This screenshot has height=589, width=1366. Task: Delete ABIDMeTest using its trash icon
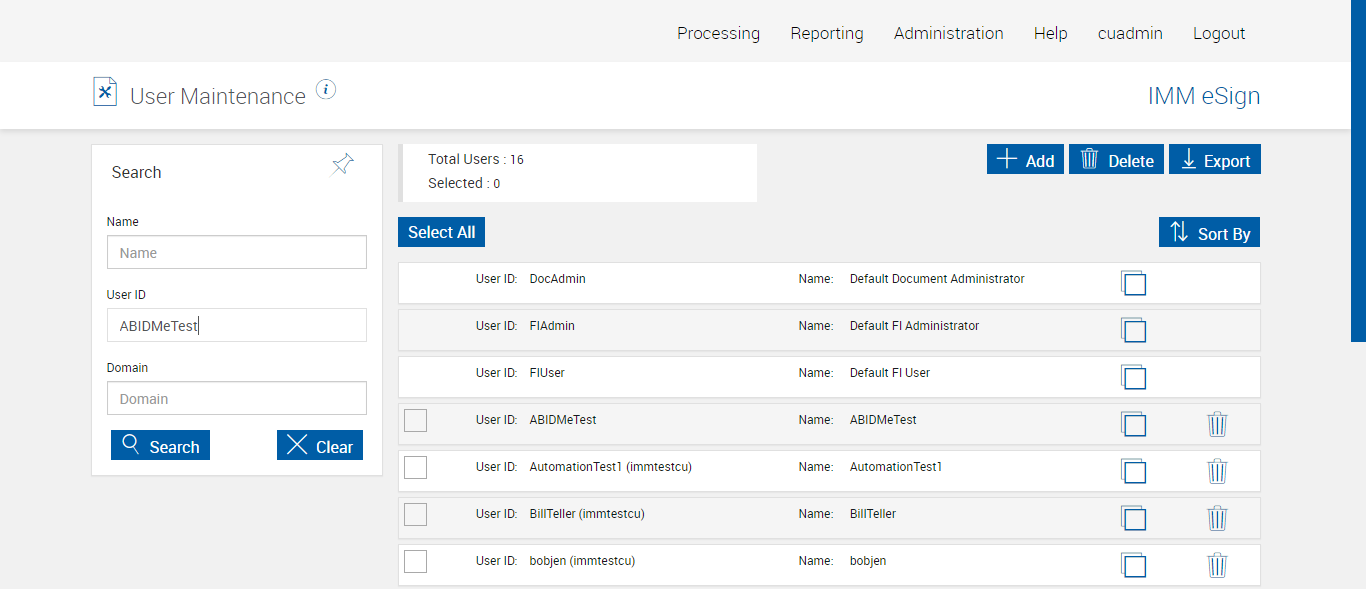(1217, 424)
